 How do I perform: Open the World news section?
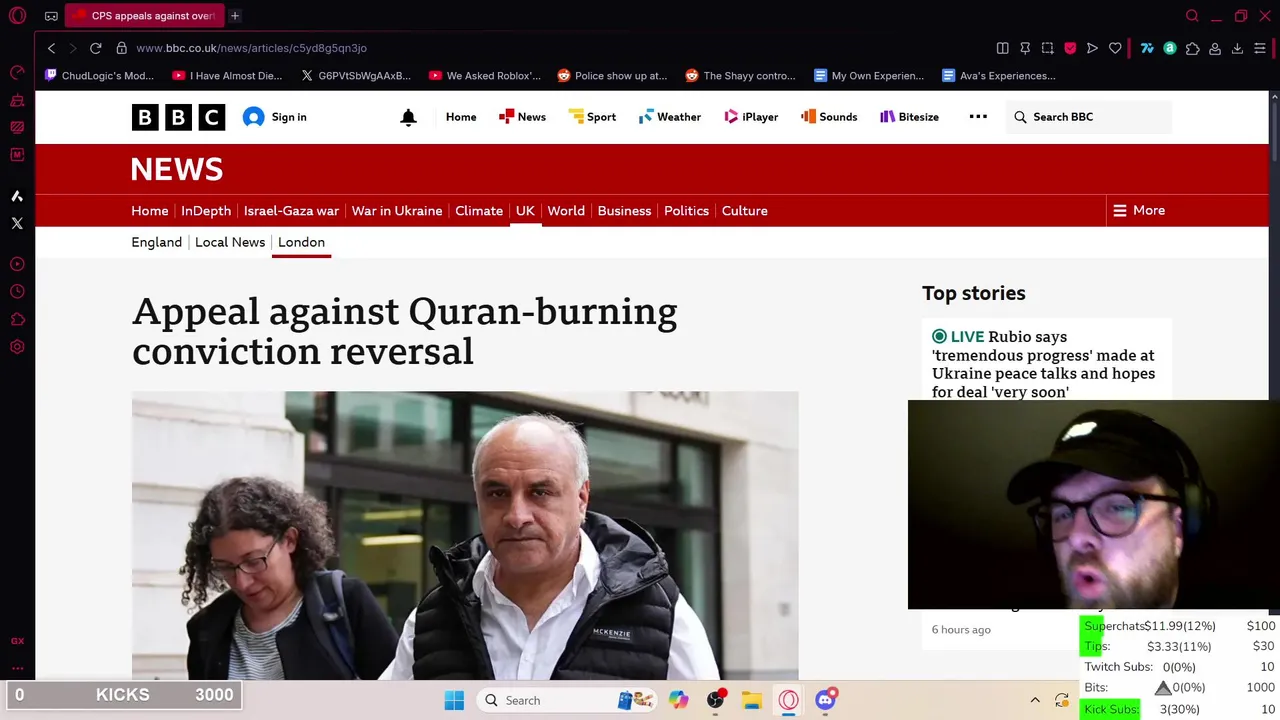tap(566, 211)
